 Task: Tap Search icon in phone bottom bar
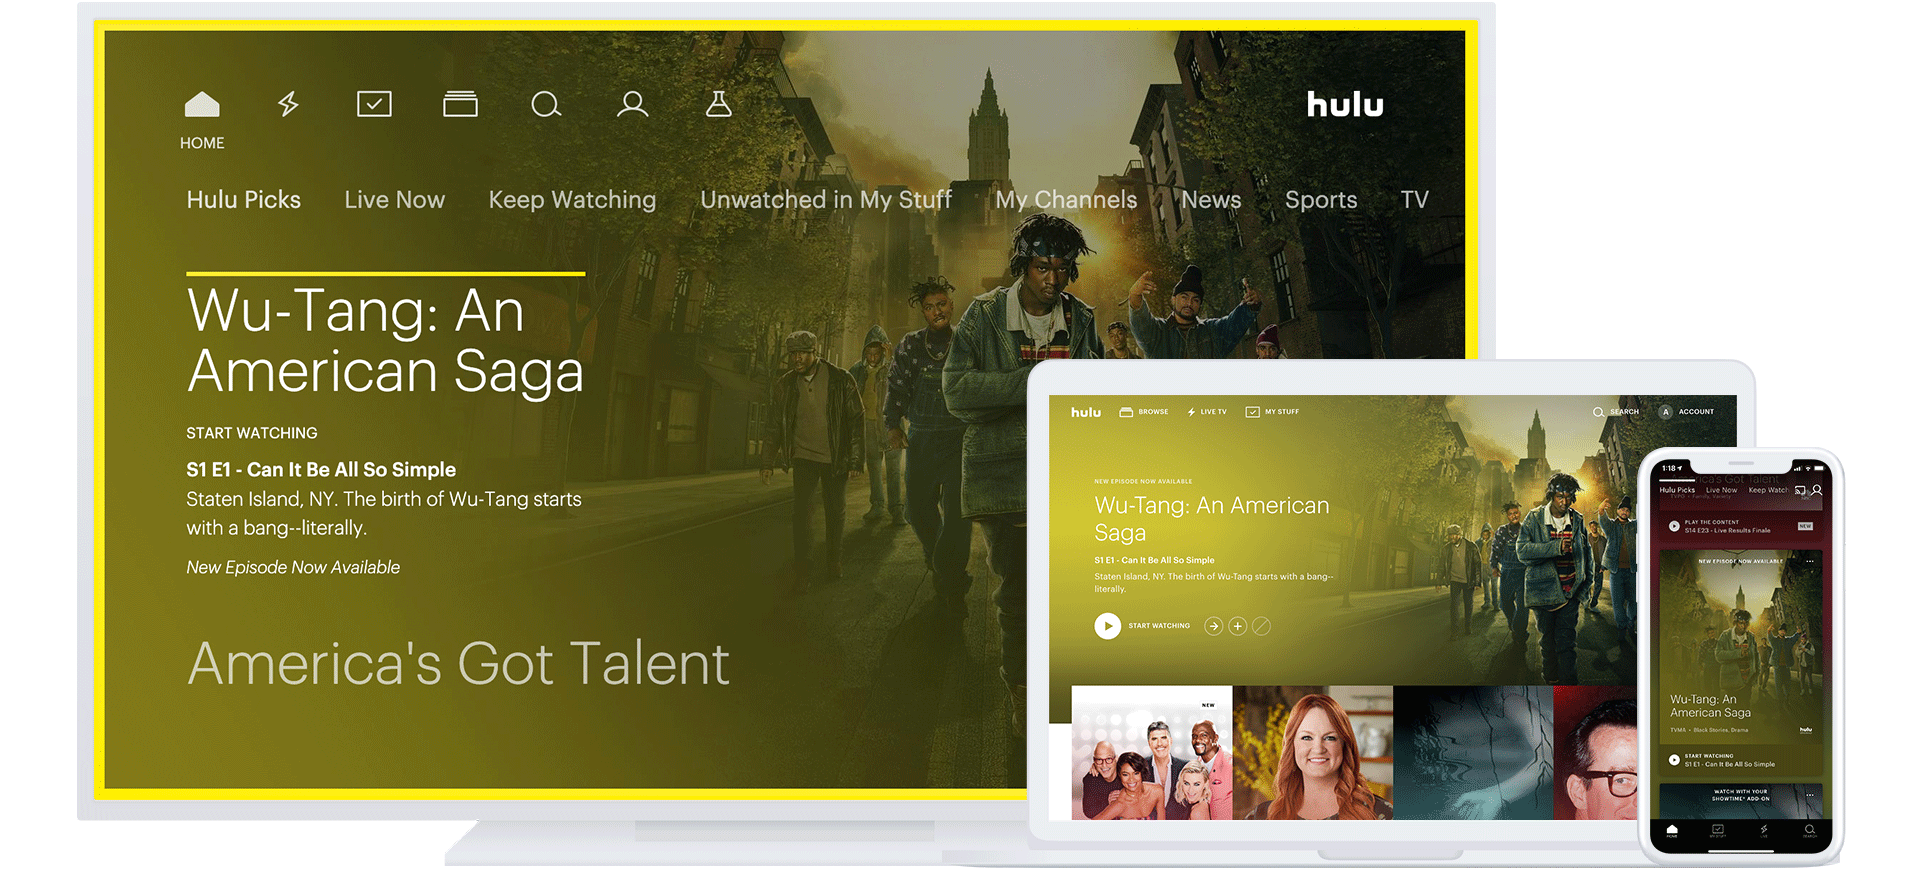point(1810,831)
